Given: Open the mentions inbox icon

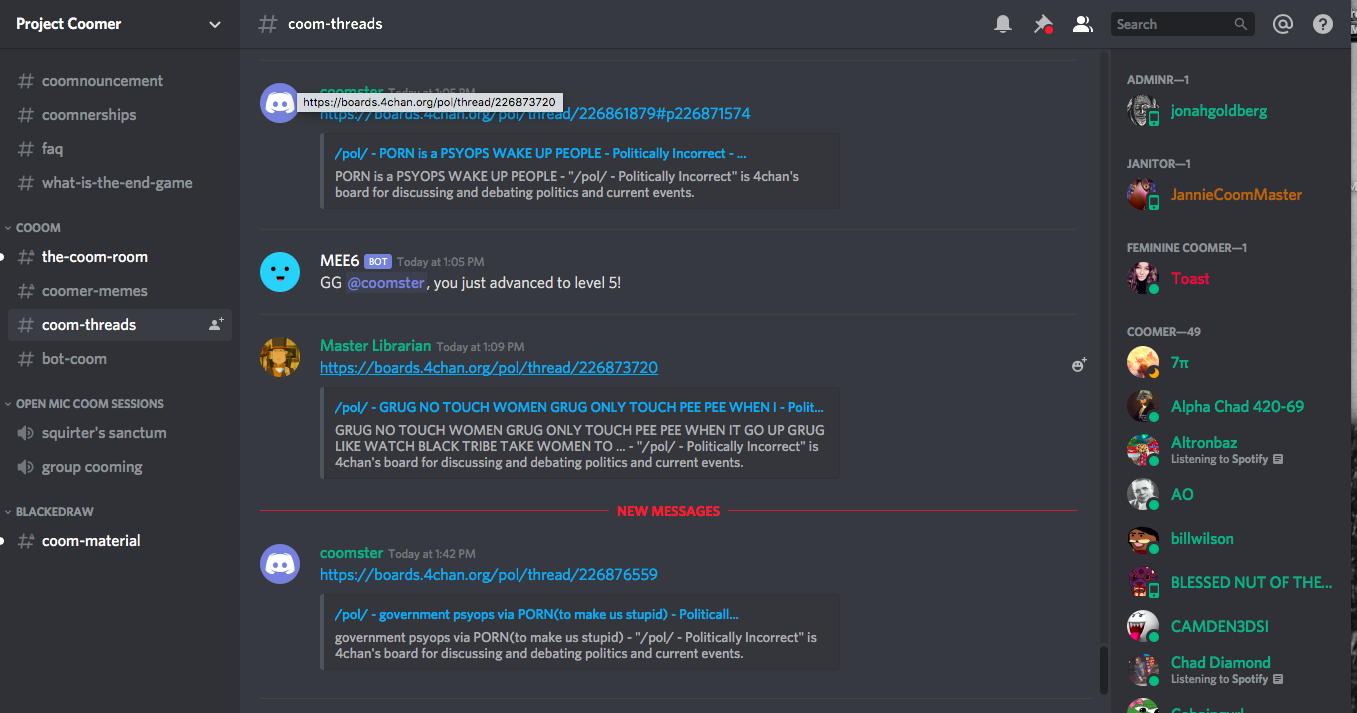Looking at the screenshot, I should pyautogui.click(x=1283, y=24).
